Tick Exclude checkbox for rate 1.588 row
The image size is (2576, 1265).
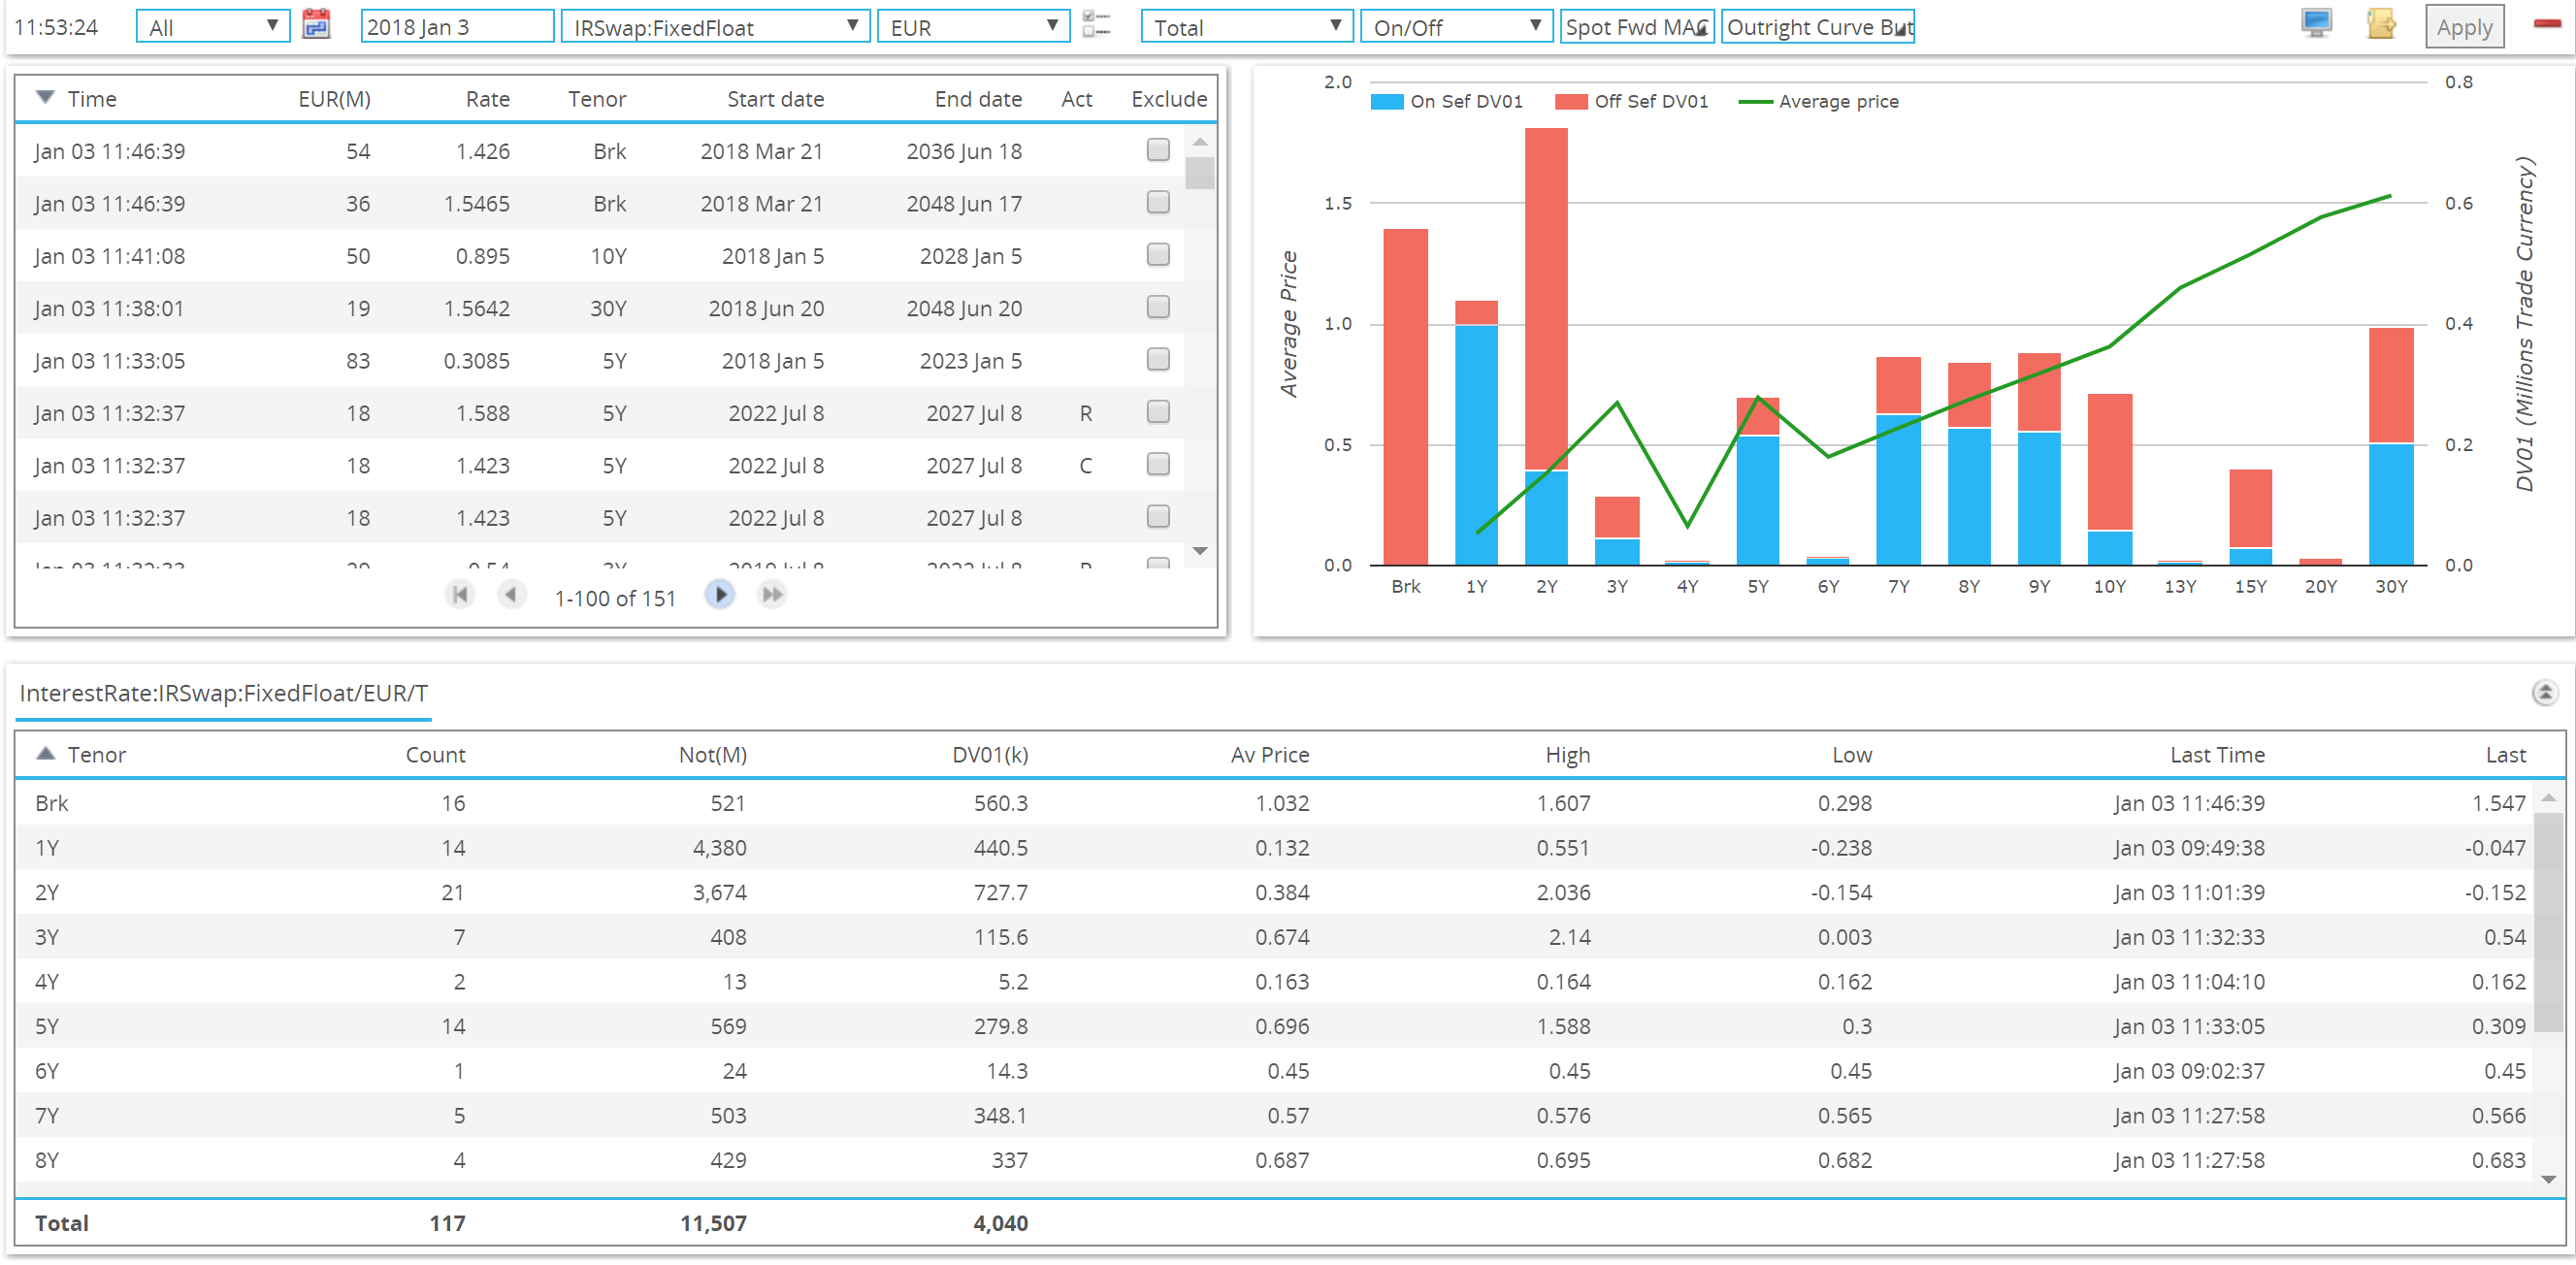pos(1158,412)
